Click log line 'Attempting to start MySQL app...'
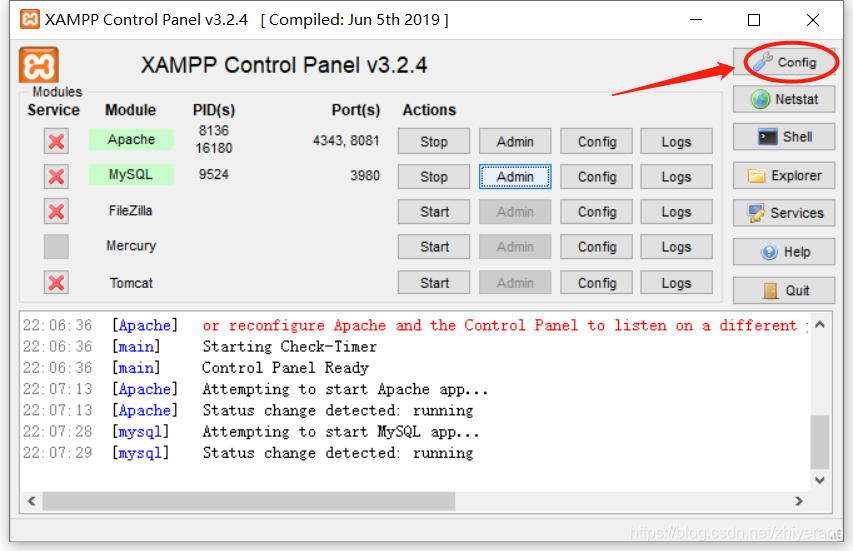The width and height of the screenshot is (853, 551). (x=341, y=432)
